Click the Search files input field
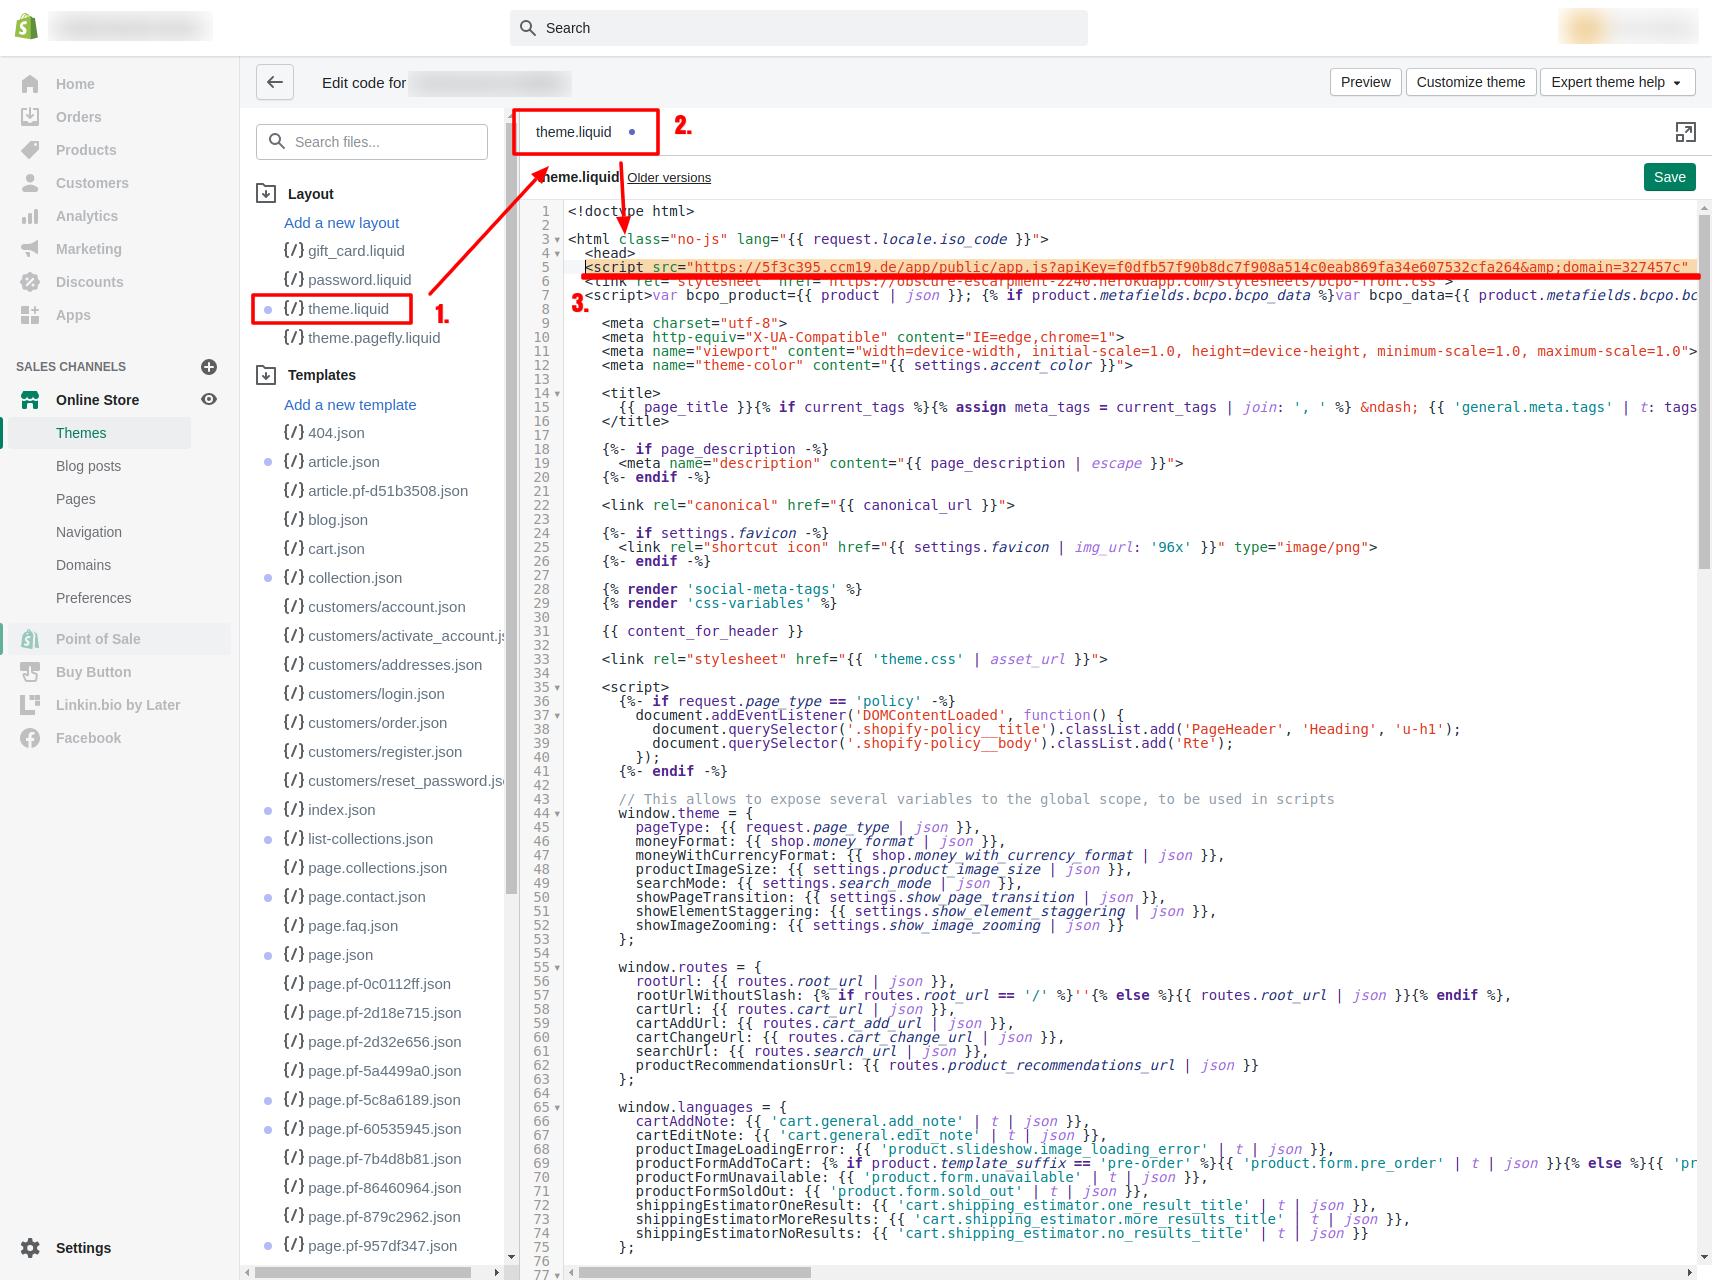 (371, 141)
